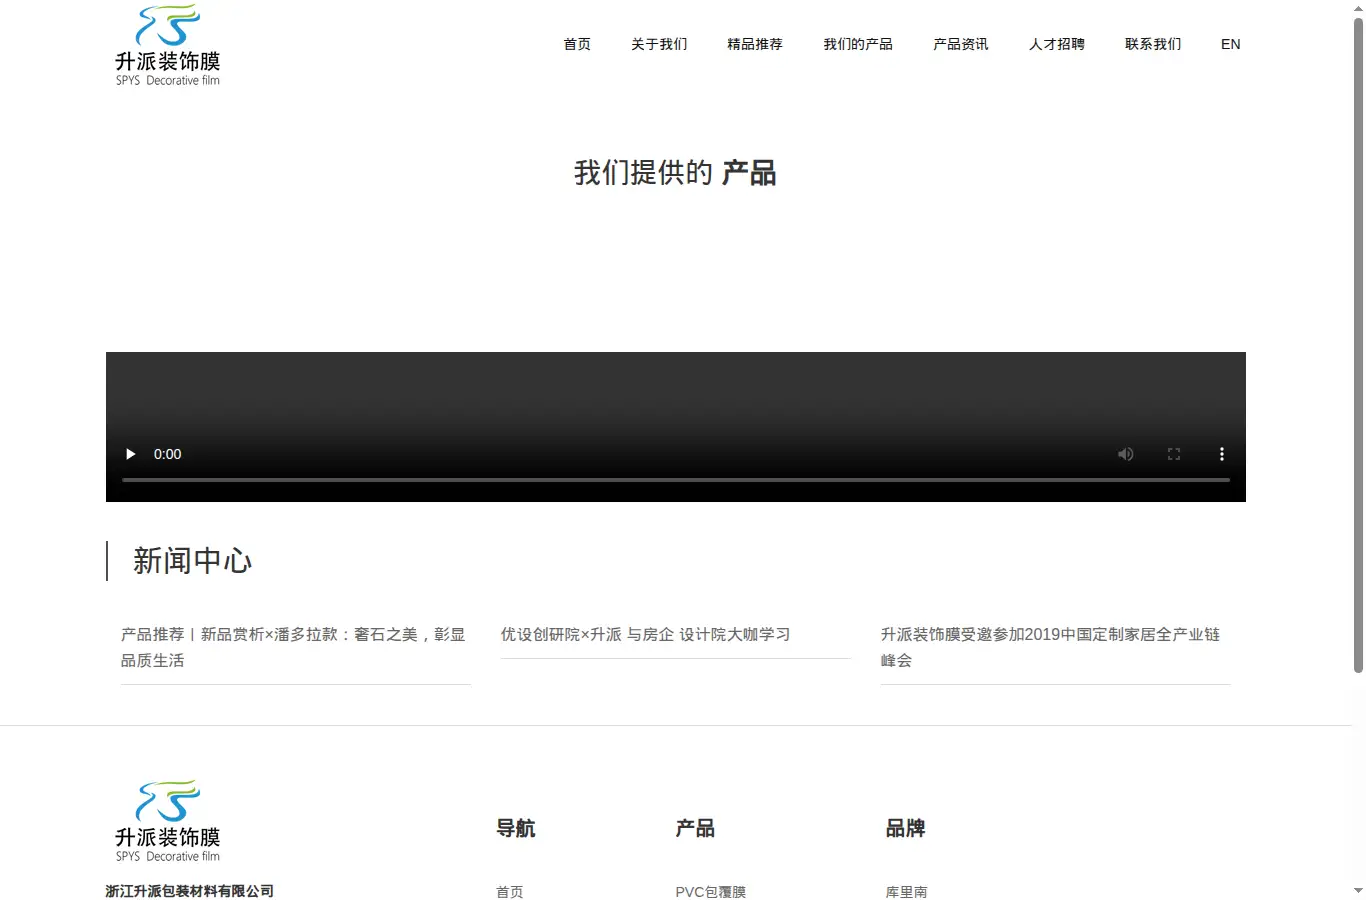Open news article 新品赏析×潘多拉款
Screen dimensions: 1366x900
click(294, 647)
